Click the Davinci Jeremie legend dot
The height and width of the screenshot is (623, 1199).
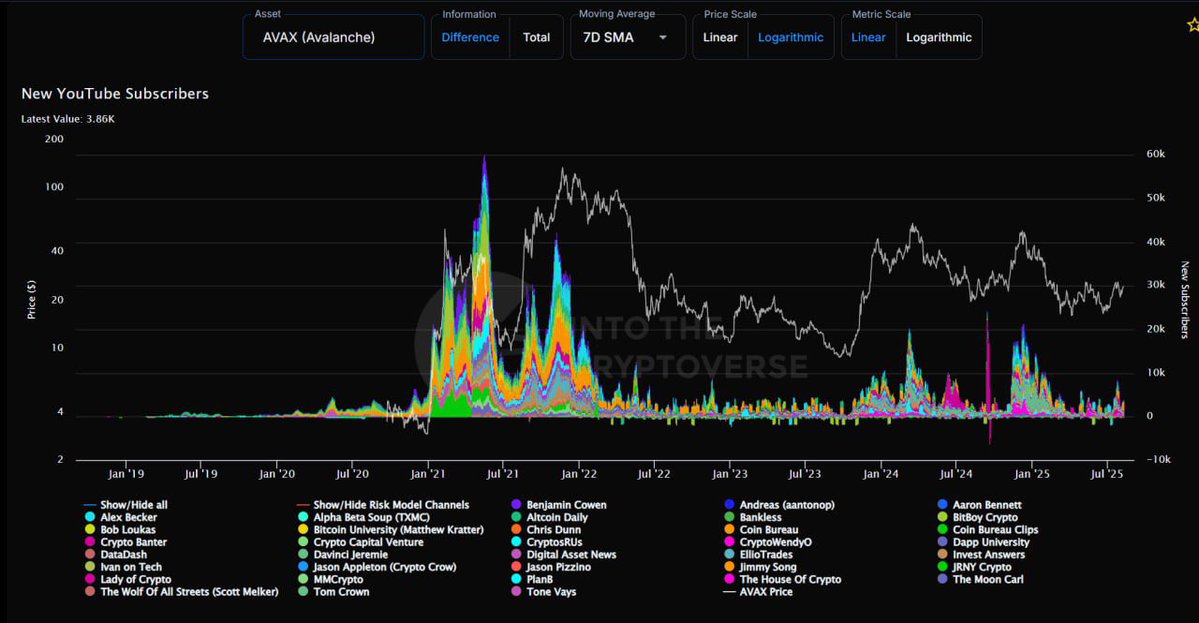304,554
